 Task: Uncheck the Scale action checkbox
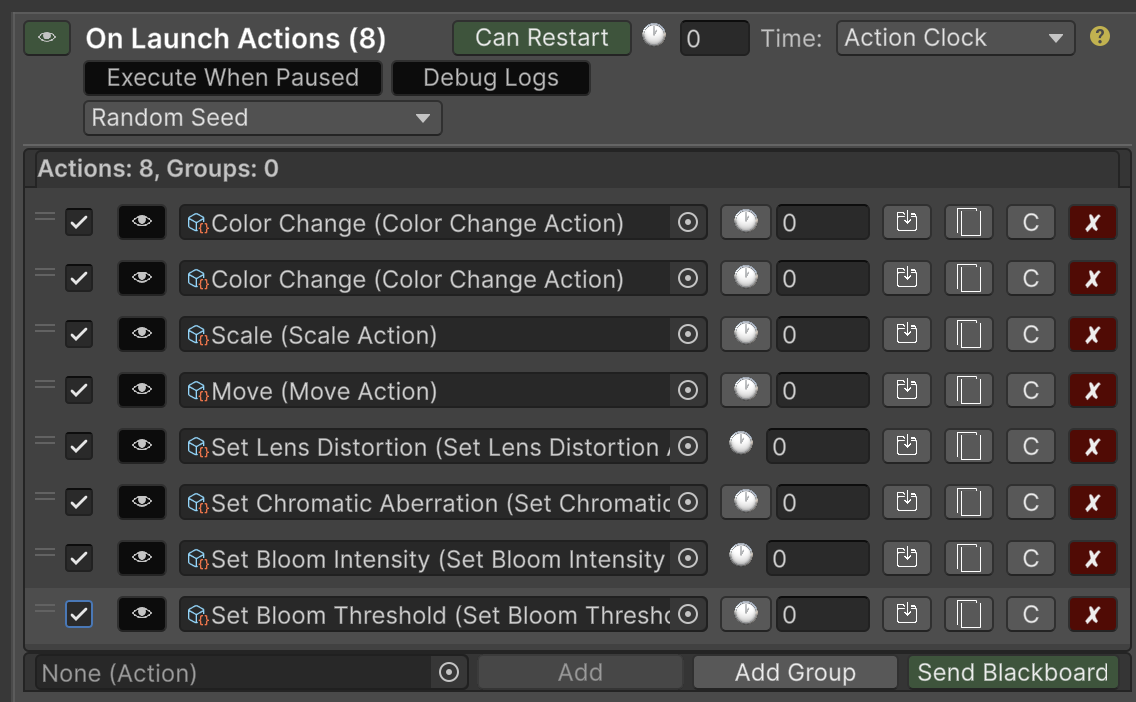[79, 335]
